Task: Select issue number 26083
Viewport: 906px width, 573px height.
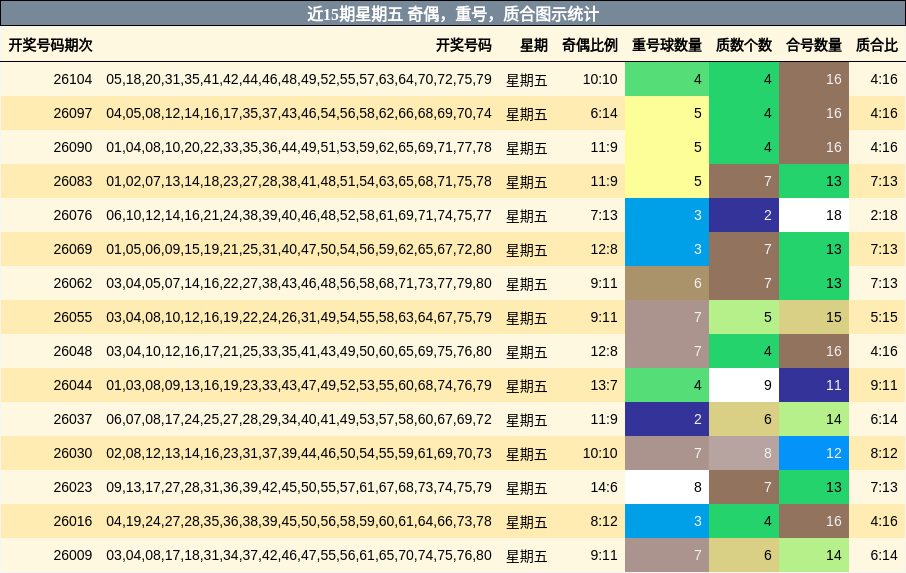Action: pos(73,181)
